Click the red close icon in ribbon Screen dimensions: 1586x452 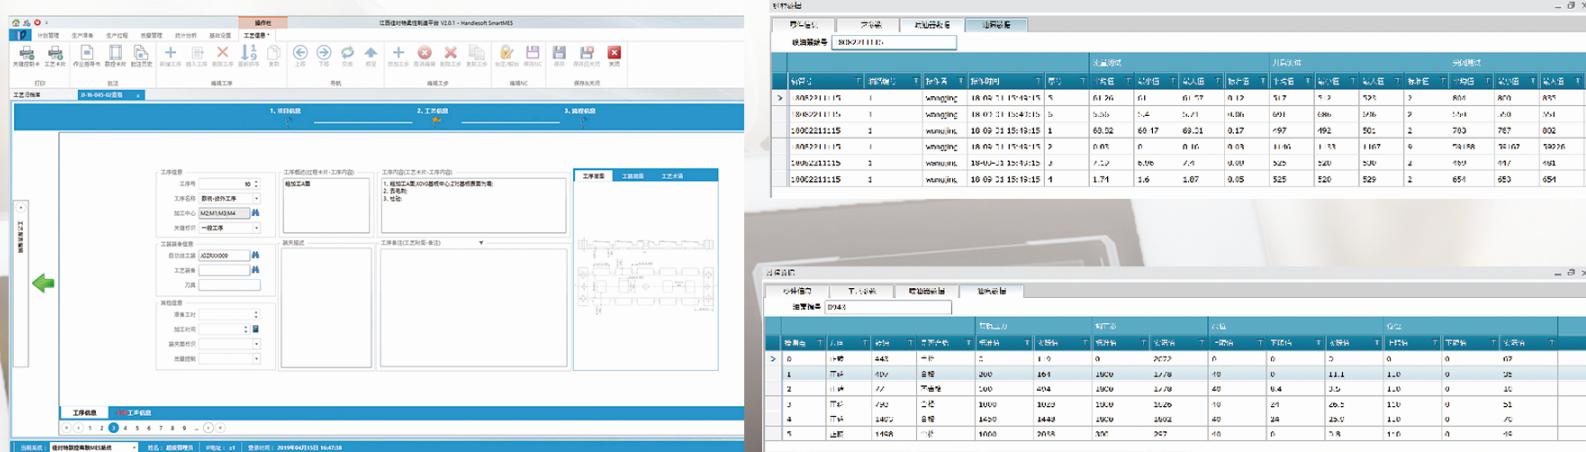614,54
